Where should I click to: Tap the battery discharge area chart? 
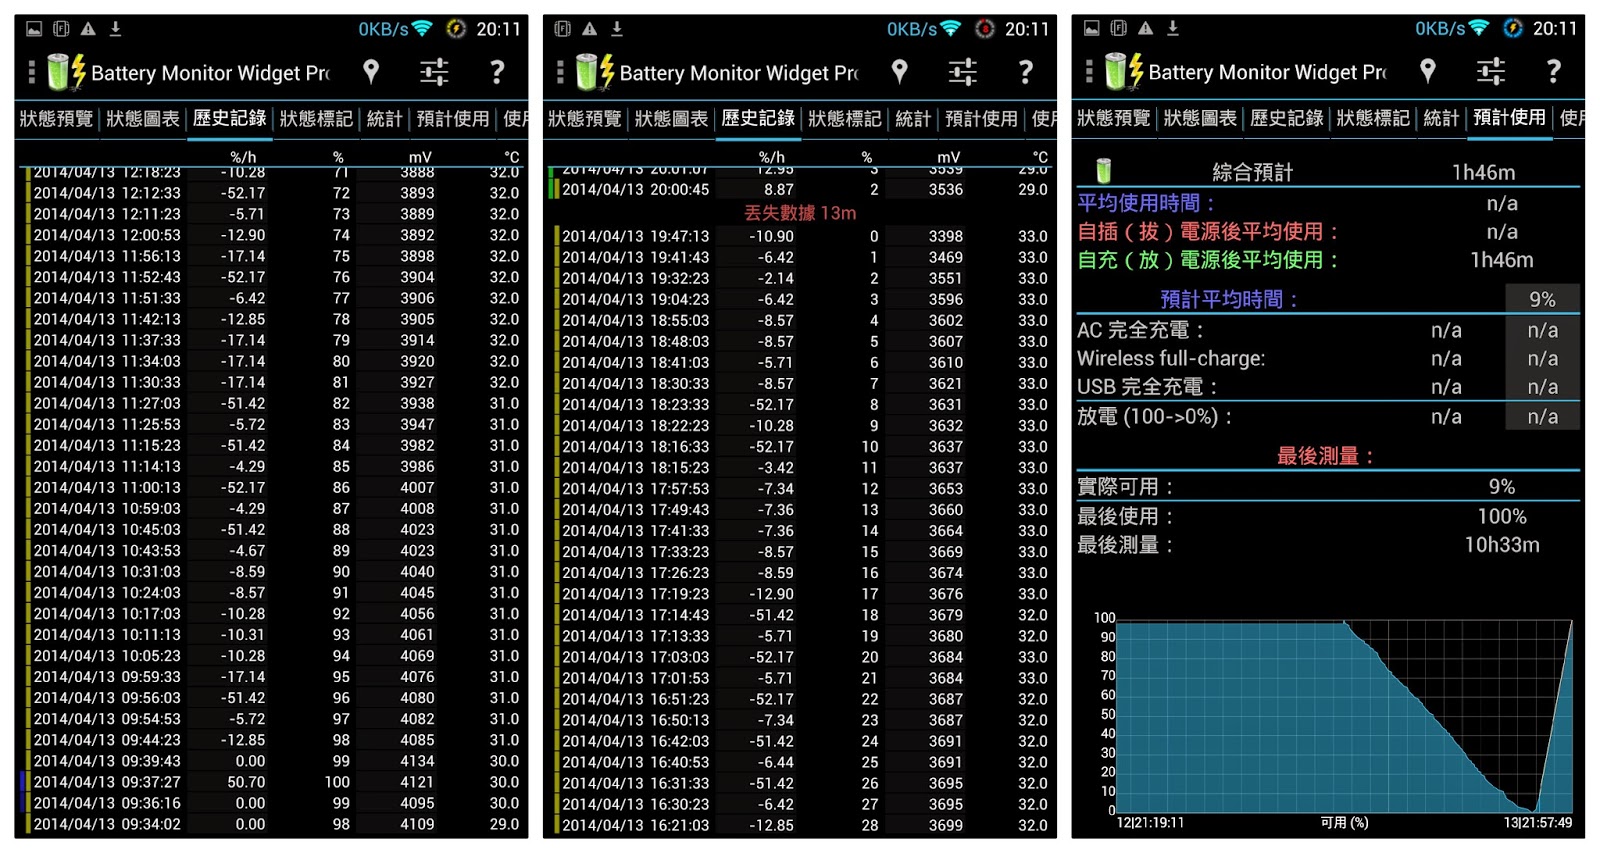(x=1344, y=716)
